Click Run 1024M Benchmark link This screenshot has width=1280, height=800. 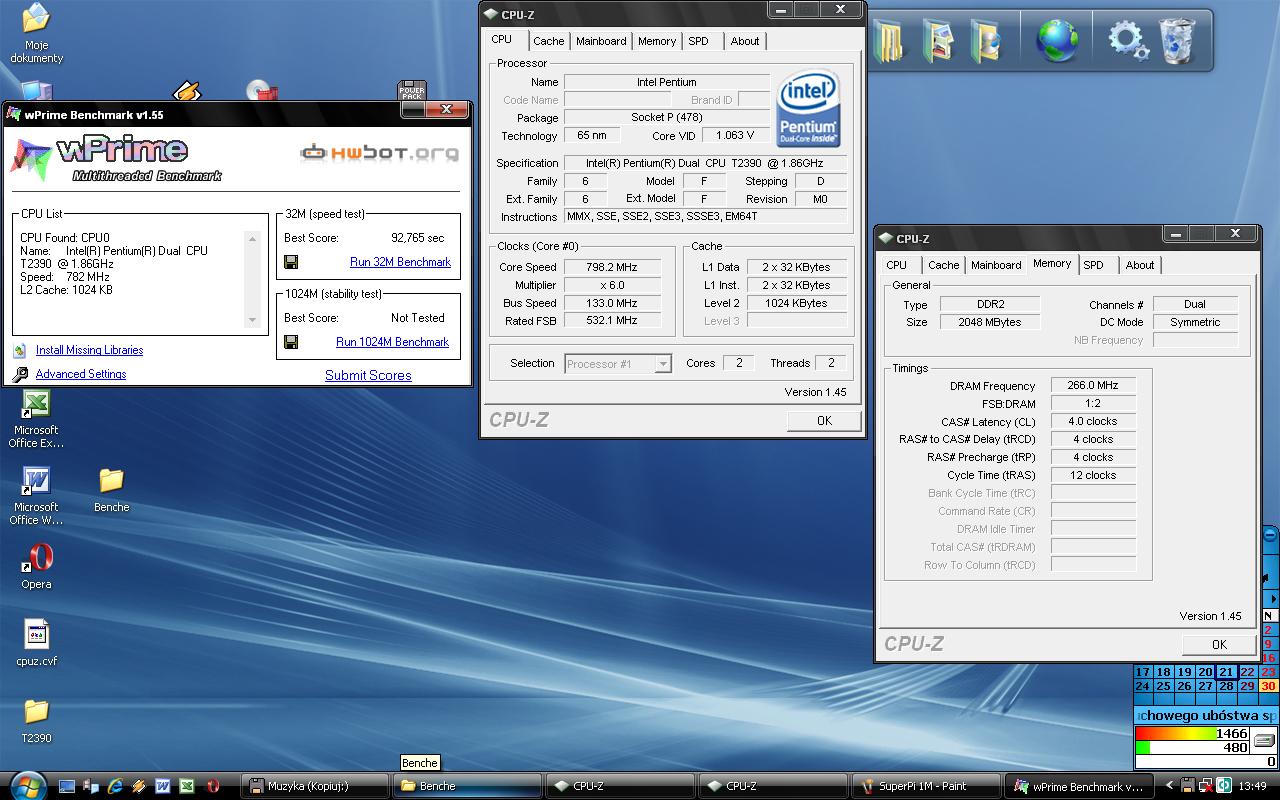point(392,342)
